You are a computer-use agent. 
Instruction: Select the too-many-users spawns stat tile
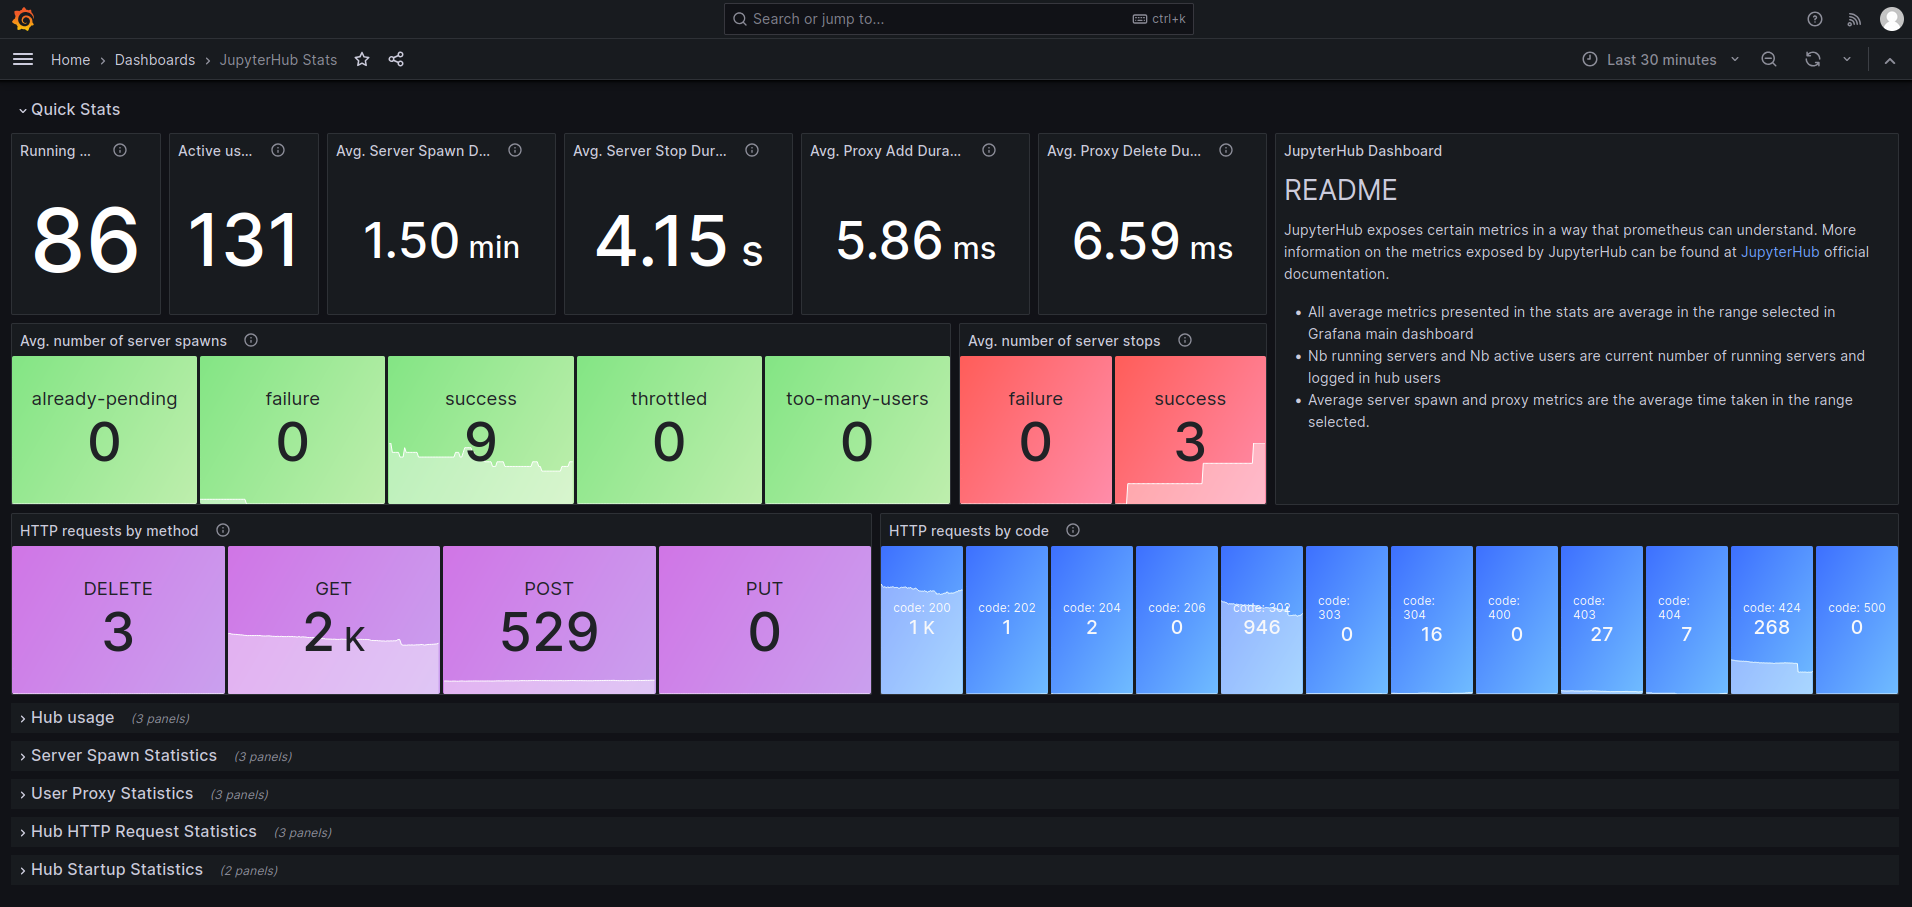pyautogui.click(x=857, y=430)
